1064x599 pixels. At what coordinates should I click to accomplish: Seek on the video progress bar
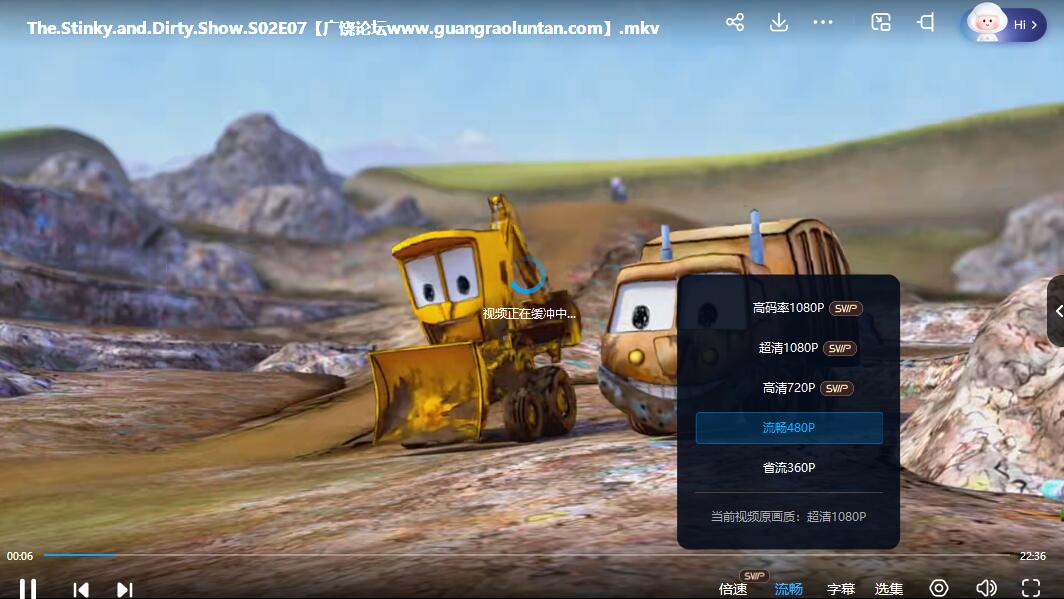tap(528, 555)
